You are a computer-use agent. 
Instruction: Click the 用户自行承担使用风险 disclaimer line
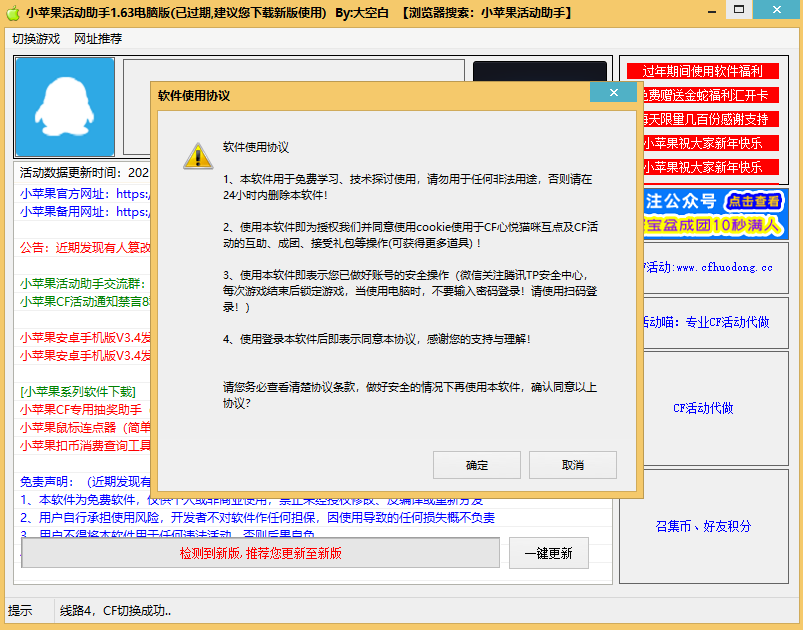coord(257,518)
